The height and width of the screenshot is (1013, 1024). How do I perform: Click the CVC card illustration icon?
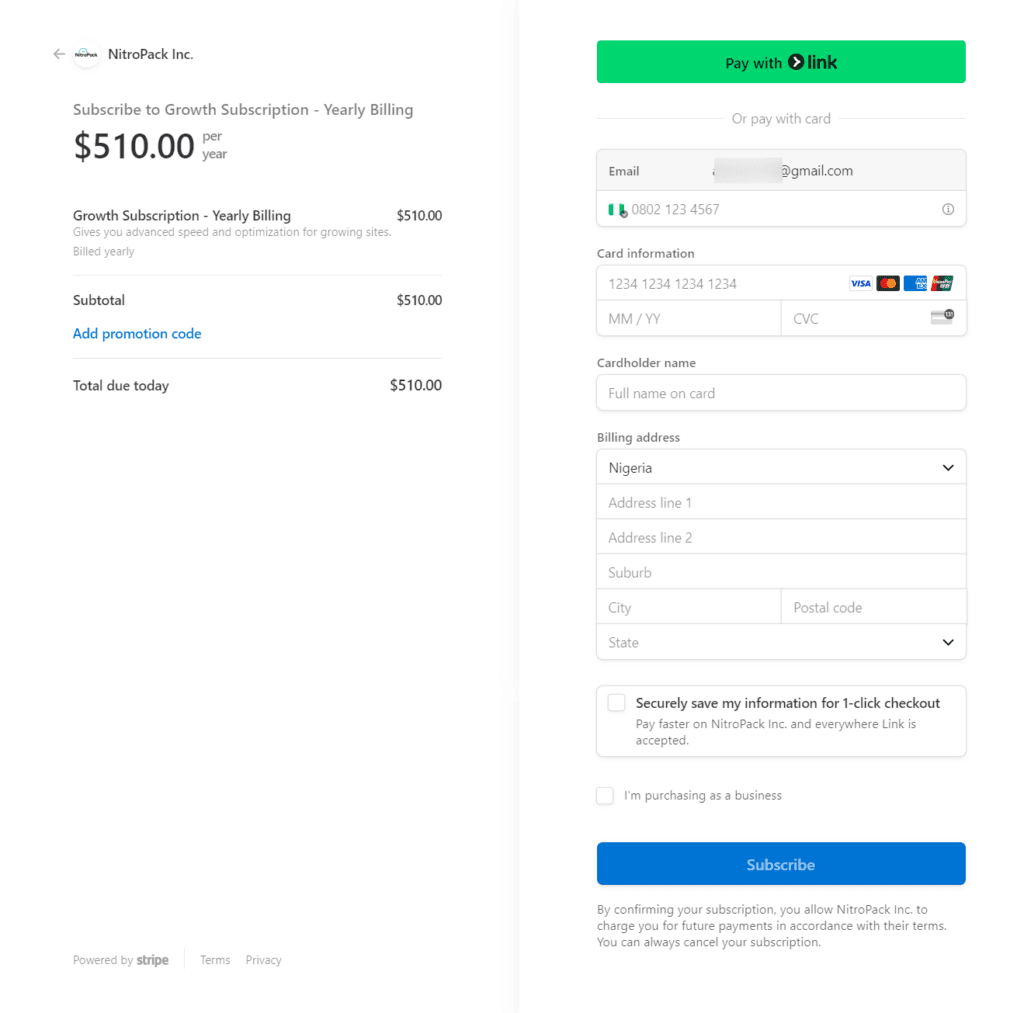tap(941, 316)
